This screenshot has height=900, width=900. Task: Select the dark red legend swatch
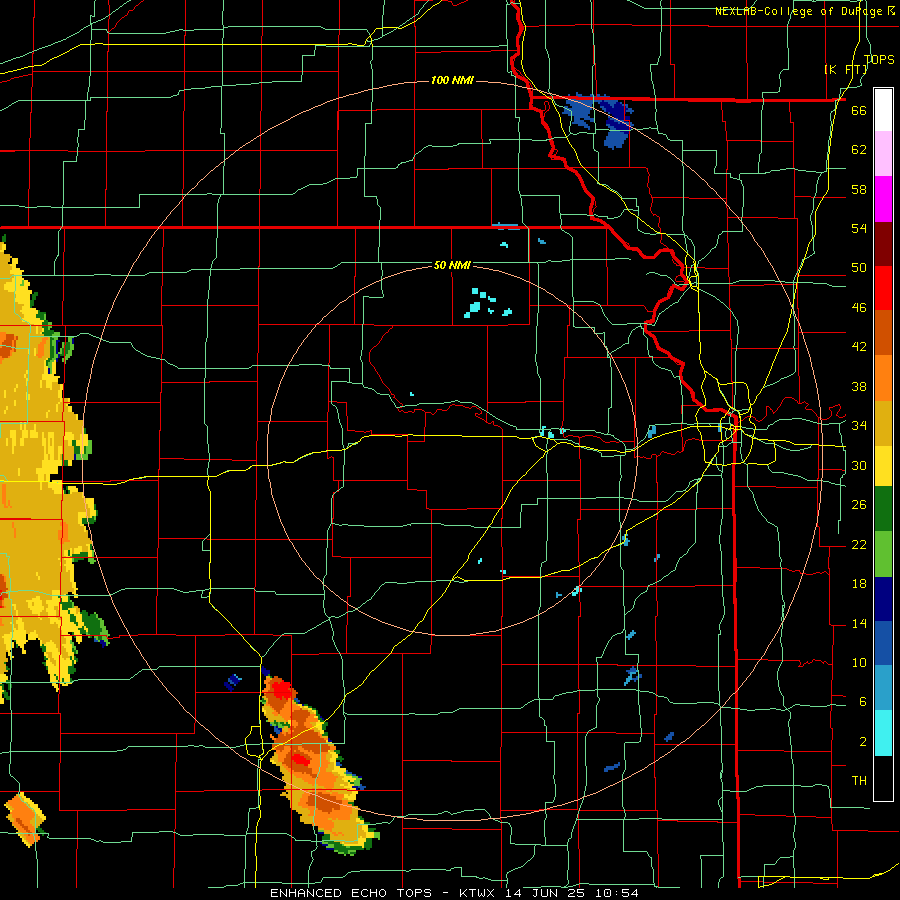tap(883, 243)
